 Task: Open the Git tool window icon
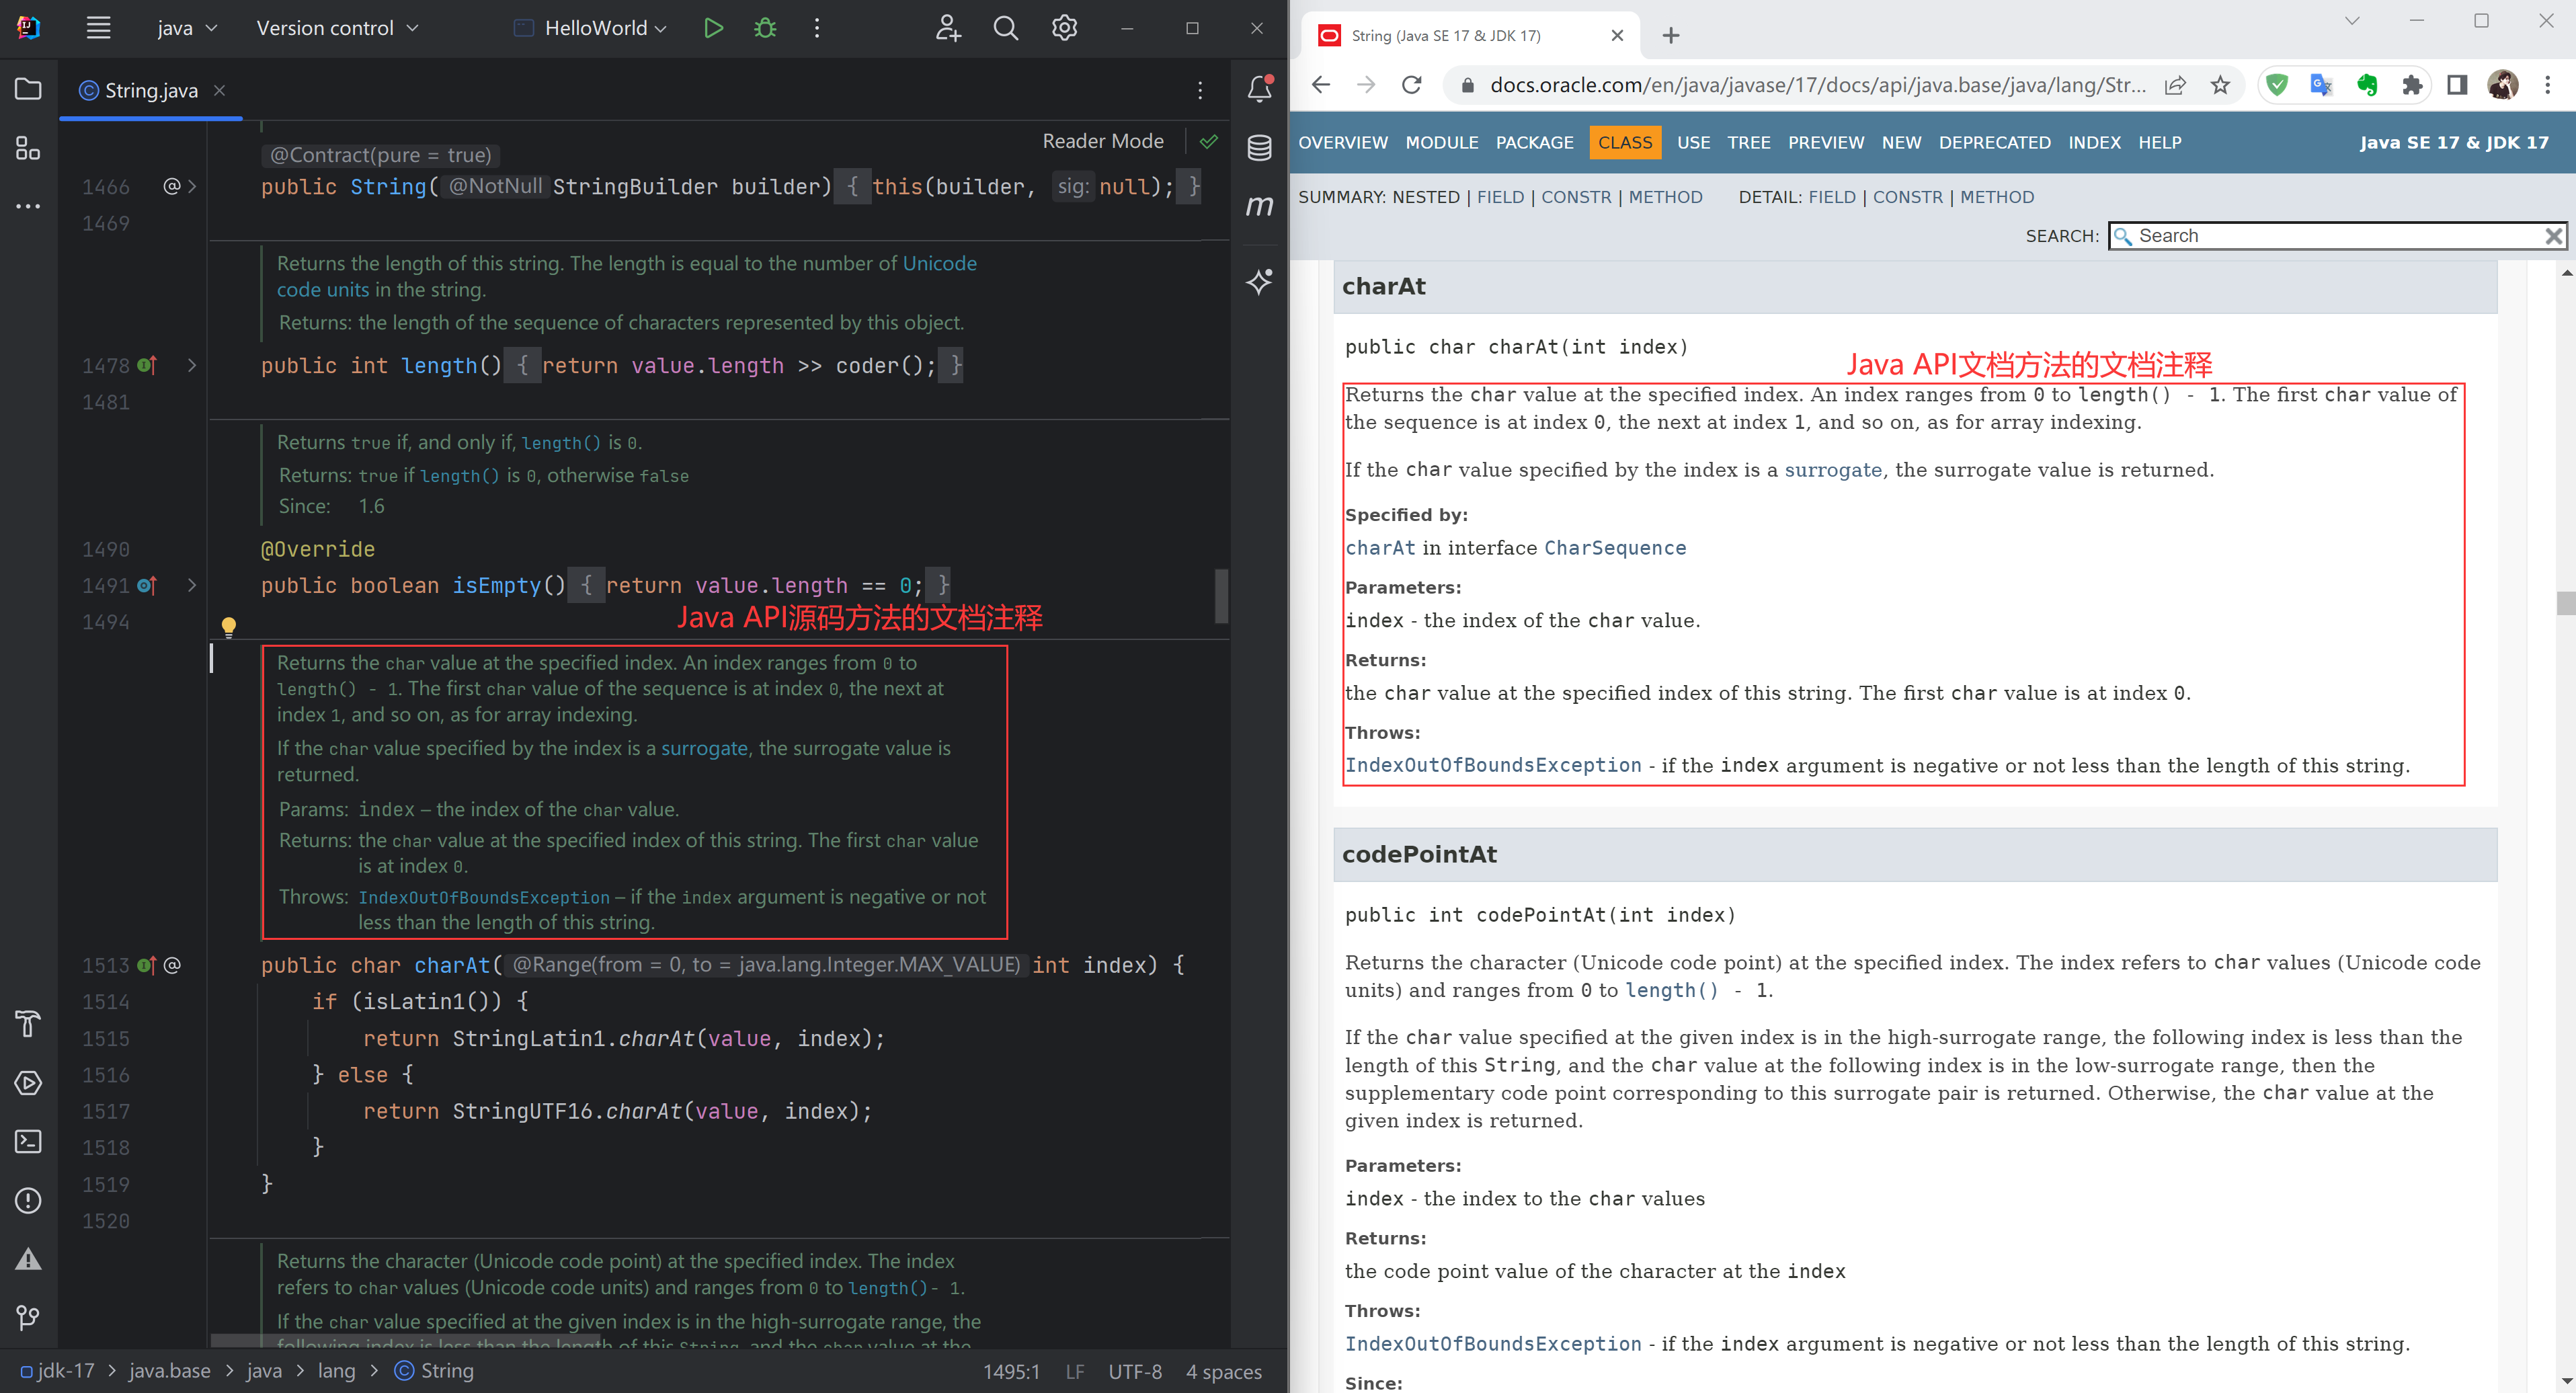click(28, 1317)
